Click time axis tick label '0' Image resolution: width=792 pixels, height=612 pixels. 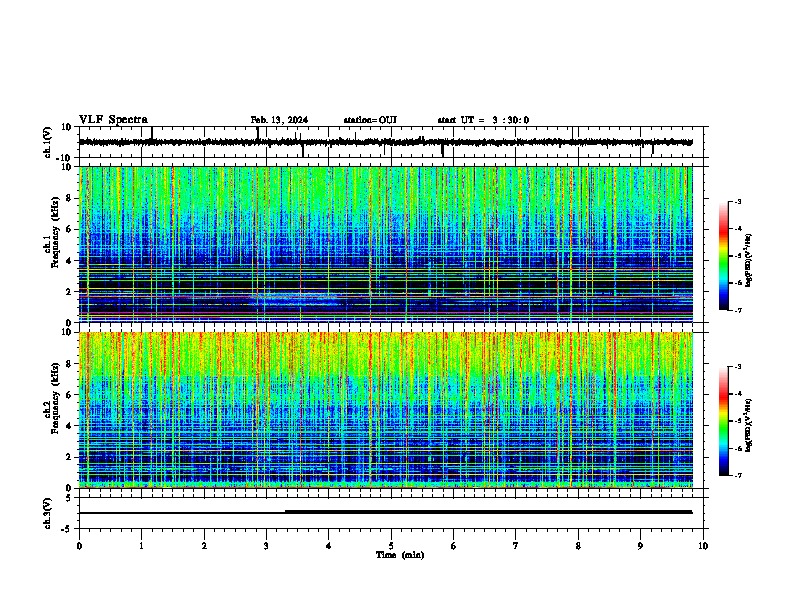tap(79, 546)
